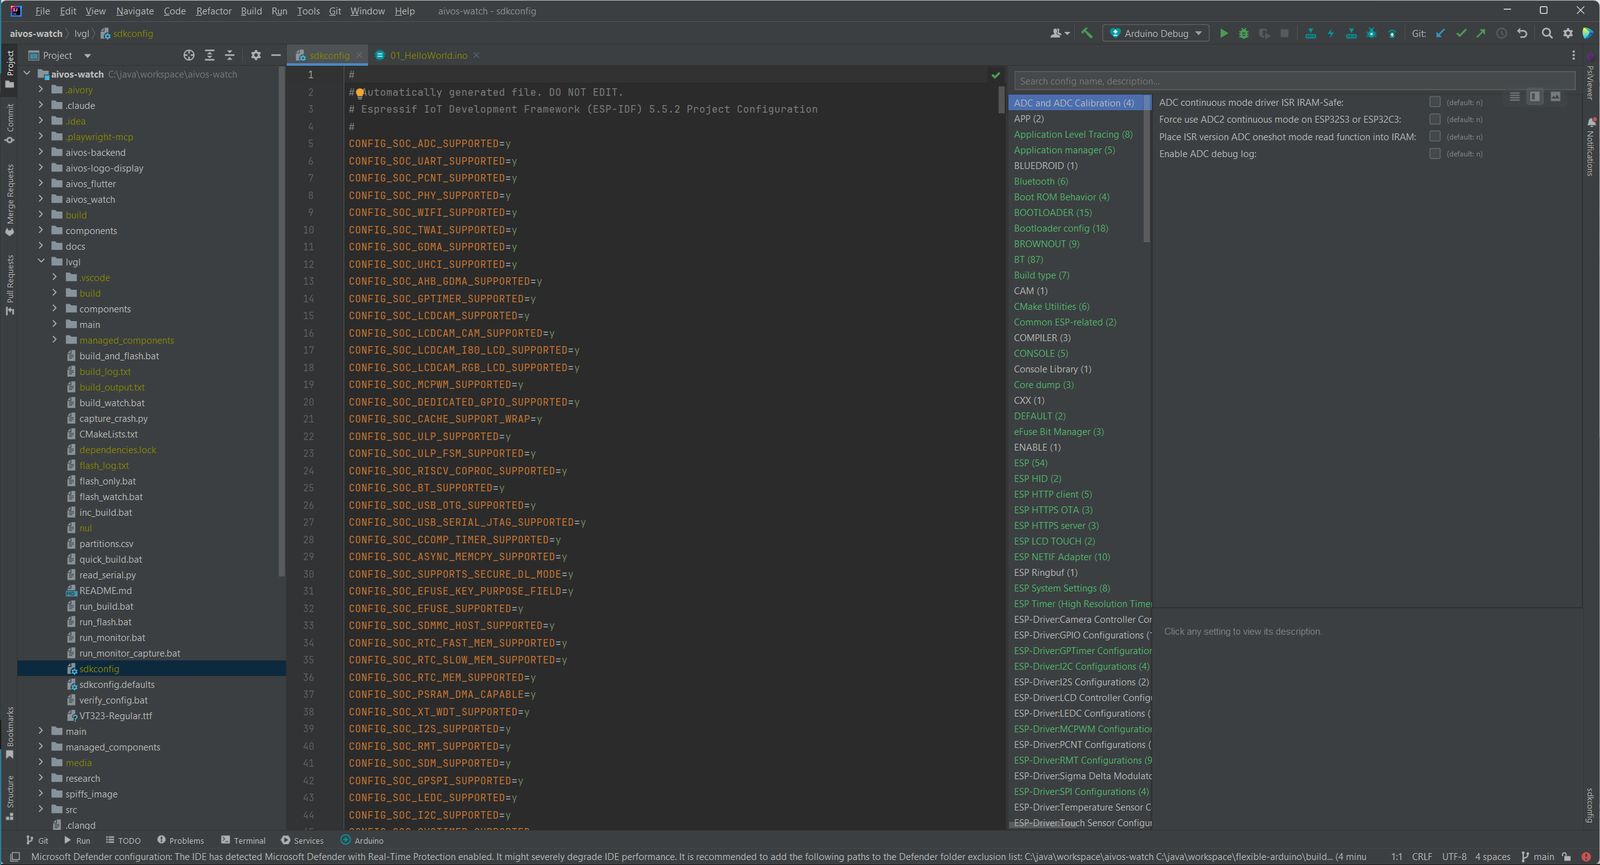Viewport: 1600px width, 865px height.
Task: Expand the research folder
Action: (41, 778)
